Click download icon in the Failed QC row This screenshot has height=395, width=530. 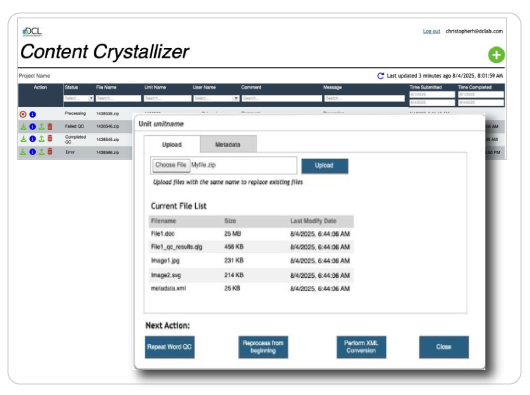pos(23,127)
